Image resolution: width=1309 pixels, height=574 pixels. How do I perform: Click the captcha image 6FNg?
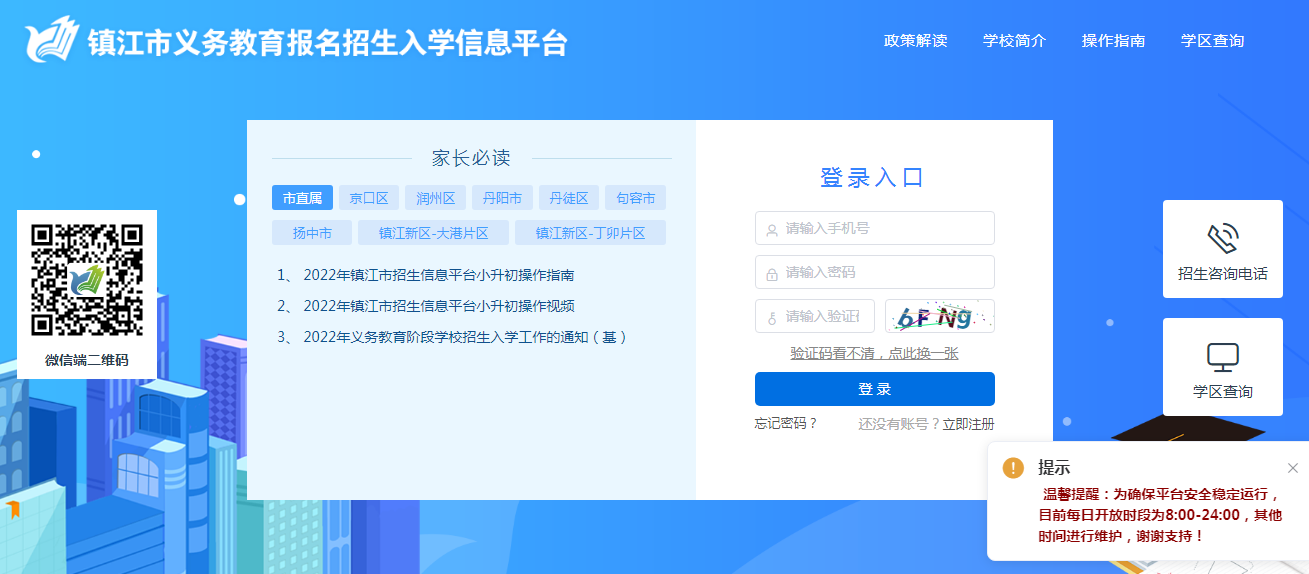point(940,316)
